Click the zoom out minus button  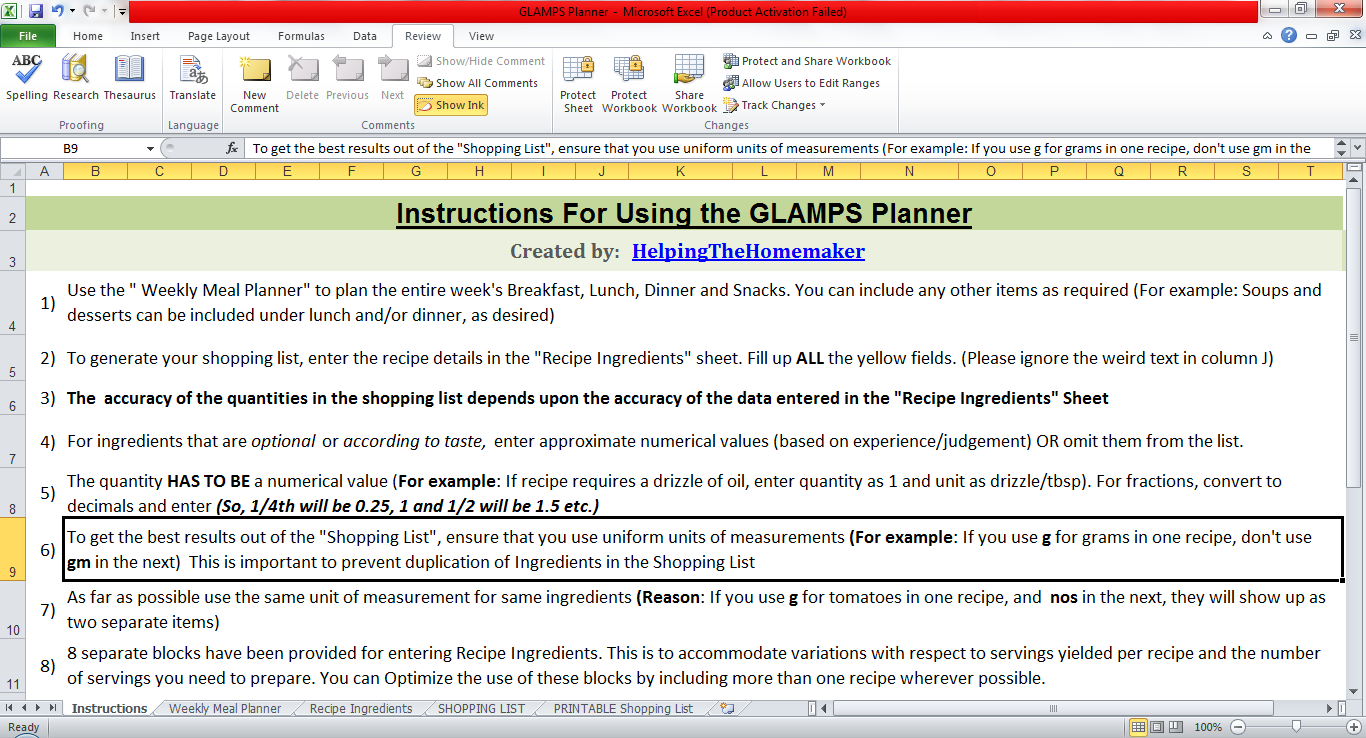point(1238,727)
